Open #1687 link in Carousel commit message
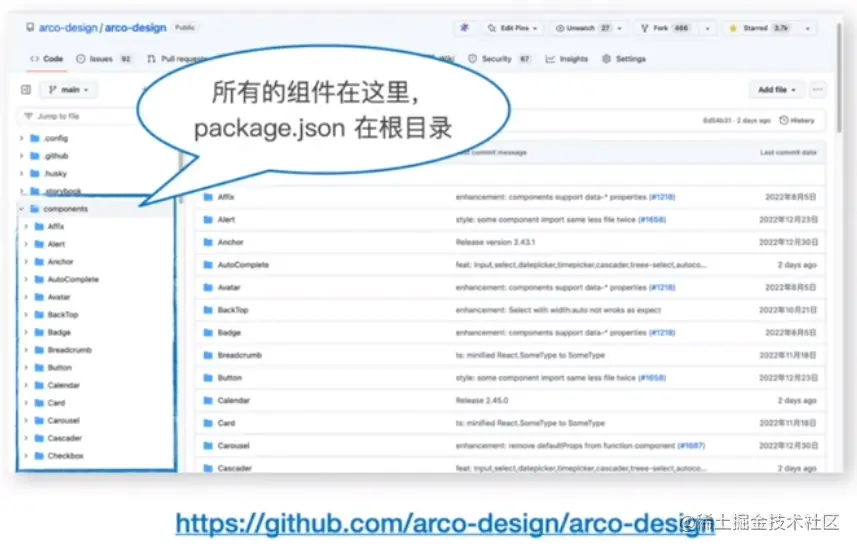The width and height of the screenshot is (857, 550). [691, 446]
